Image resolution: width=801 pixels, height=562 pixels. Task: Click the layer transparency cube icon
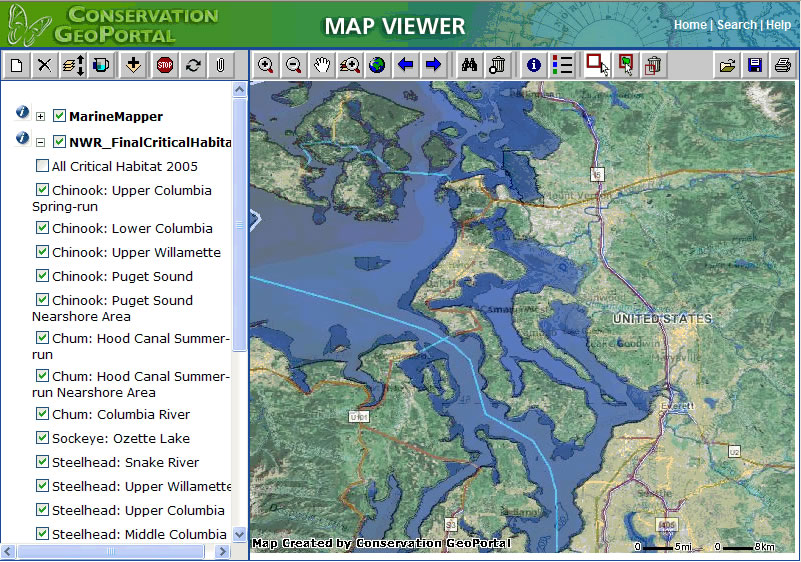click(101, 65)
